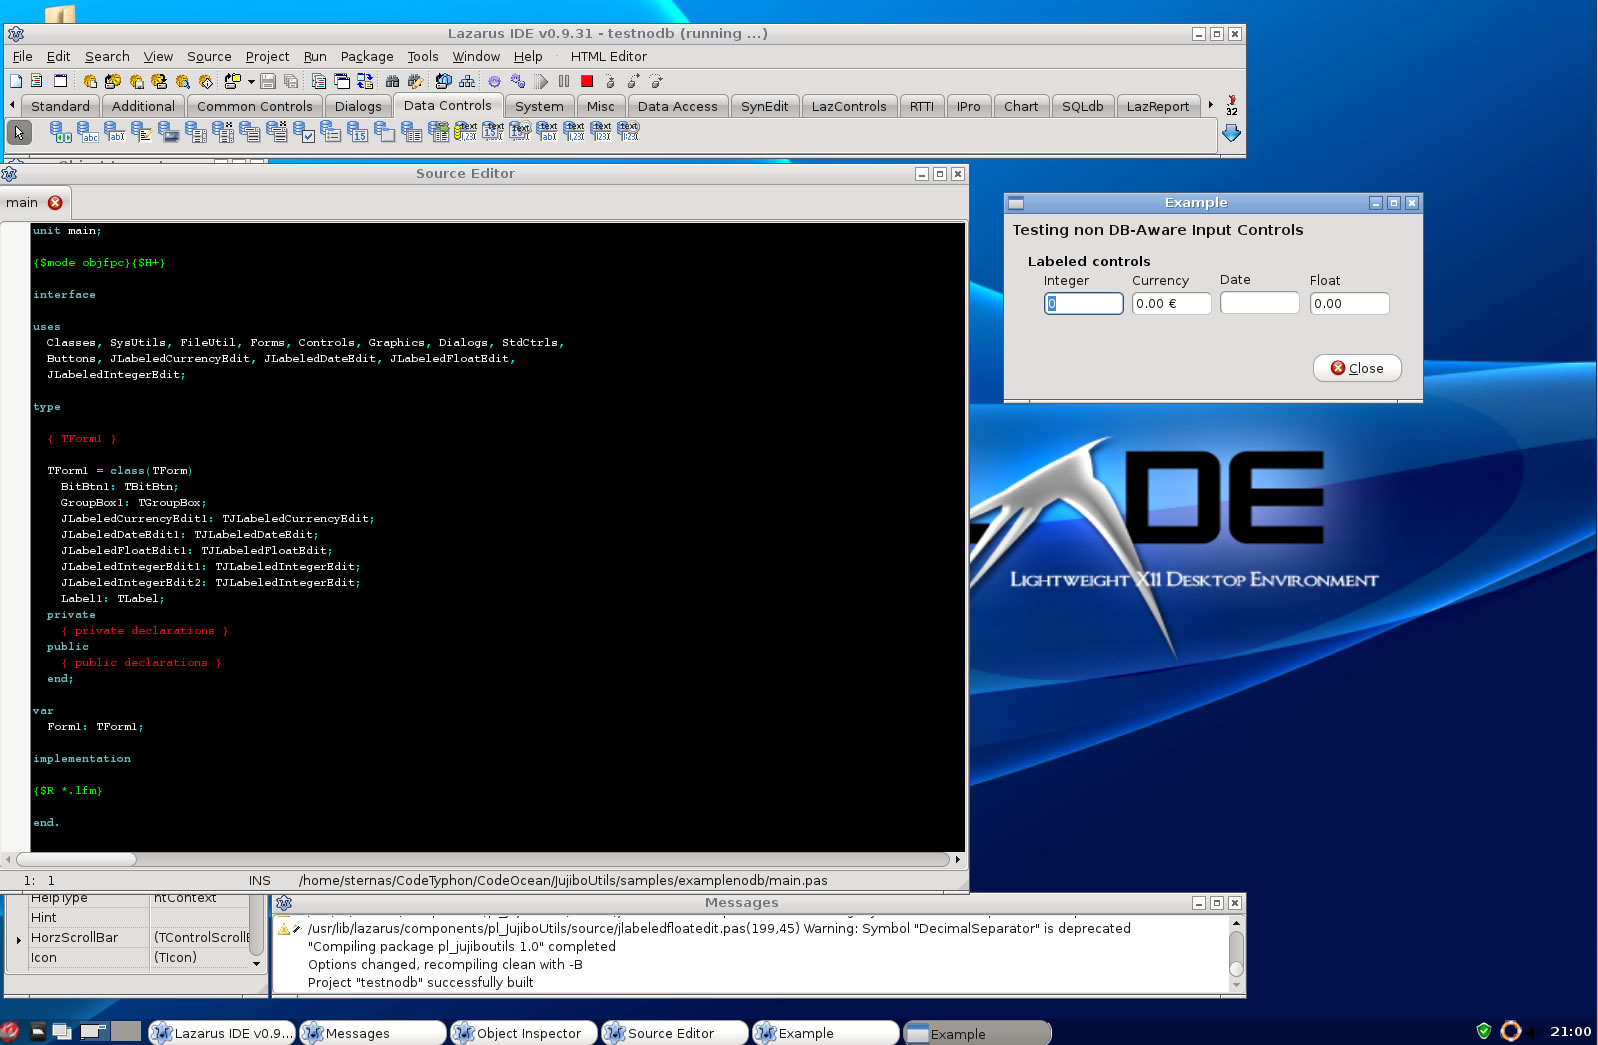The height and width of the screenshot is (1045, 1598).
Task: Click the blue down arrow at the palette's right end
Action: pos(1232,132)
